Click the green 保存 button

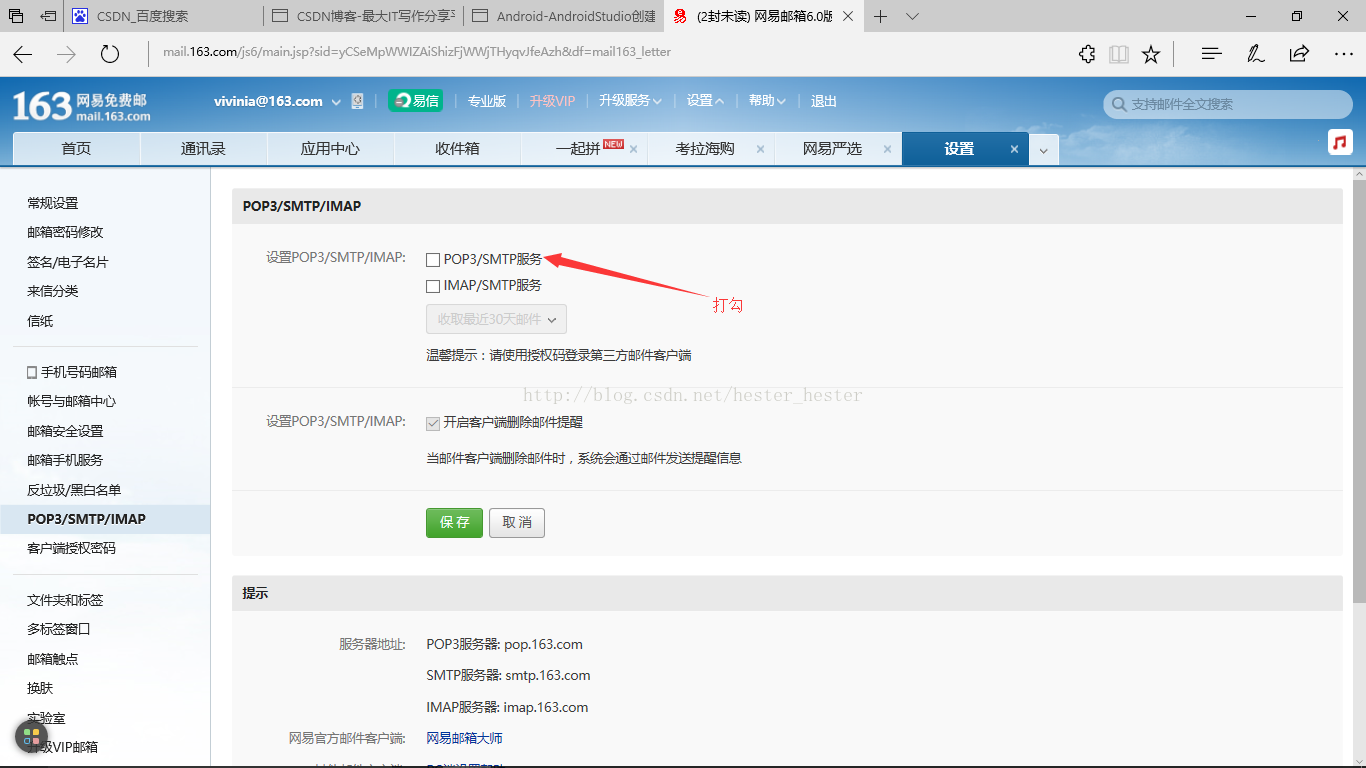click(454, 522)
